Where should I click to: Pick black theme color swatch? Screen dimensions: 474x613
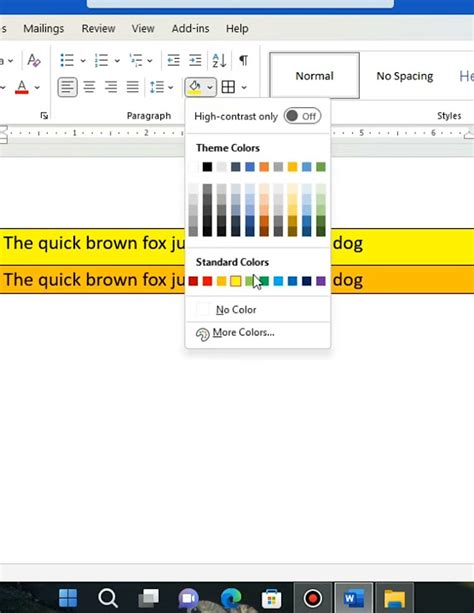[207, 167]
